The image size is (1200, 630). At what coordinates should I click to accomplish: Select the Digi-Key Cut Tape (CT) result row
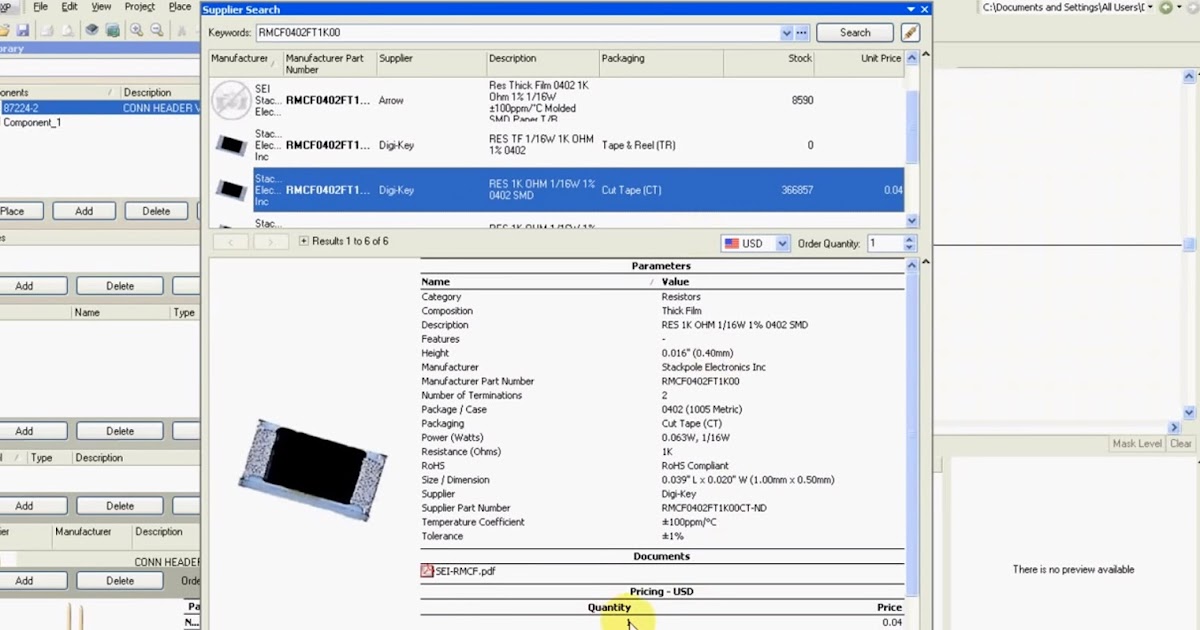pos(557,190)
